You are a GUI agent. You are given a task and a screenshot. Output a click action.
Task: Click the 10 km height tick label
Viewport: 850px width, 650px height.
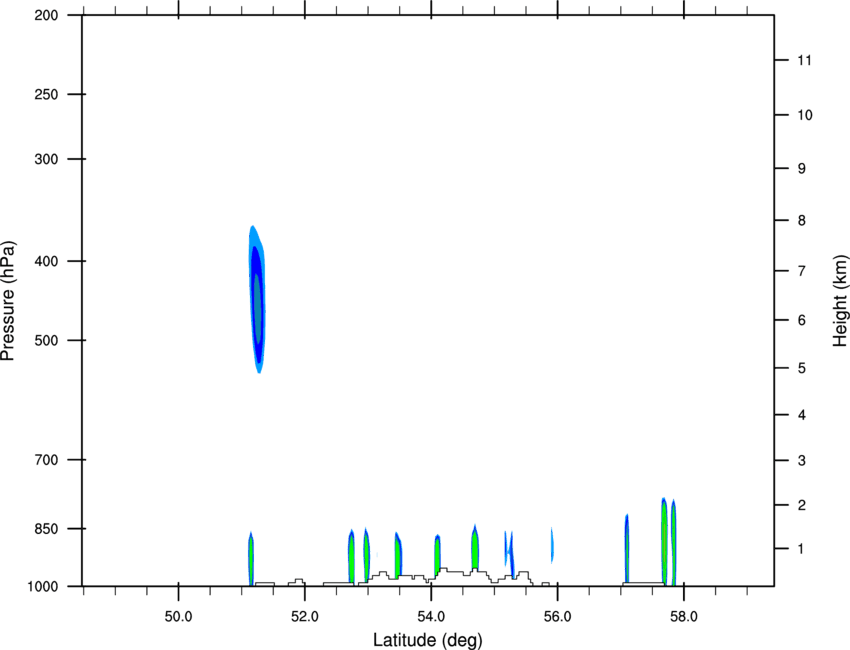coord(805,115)
